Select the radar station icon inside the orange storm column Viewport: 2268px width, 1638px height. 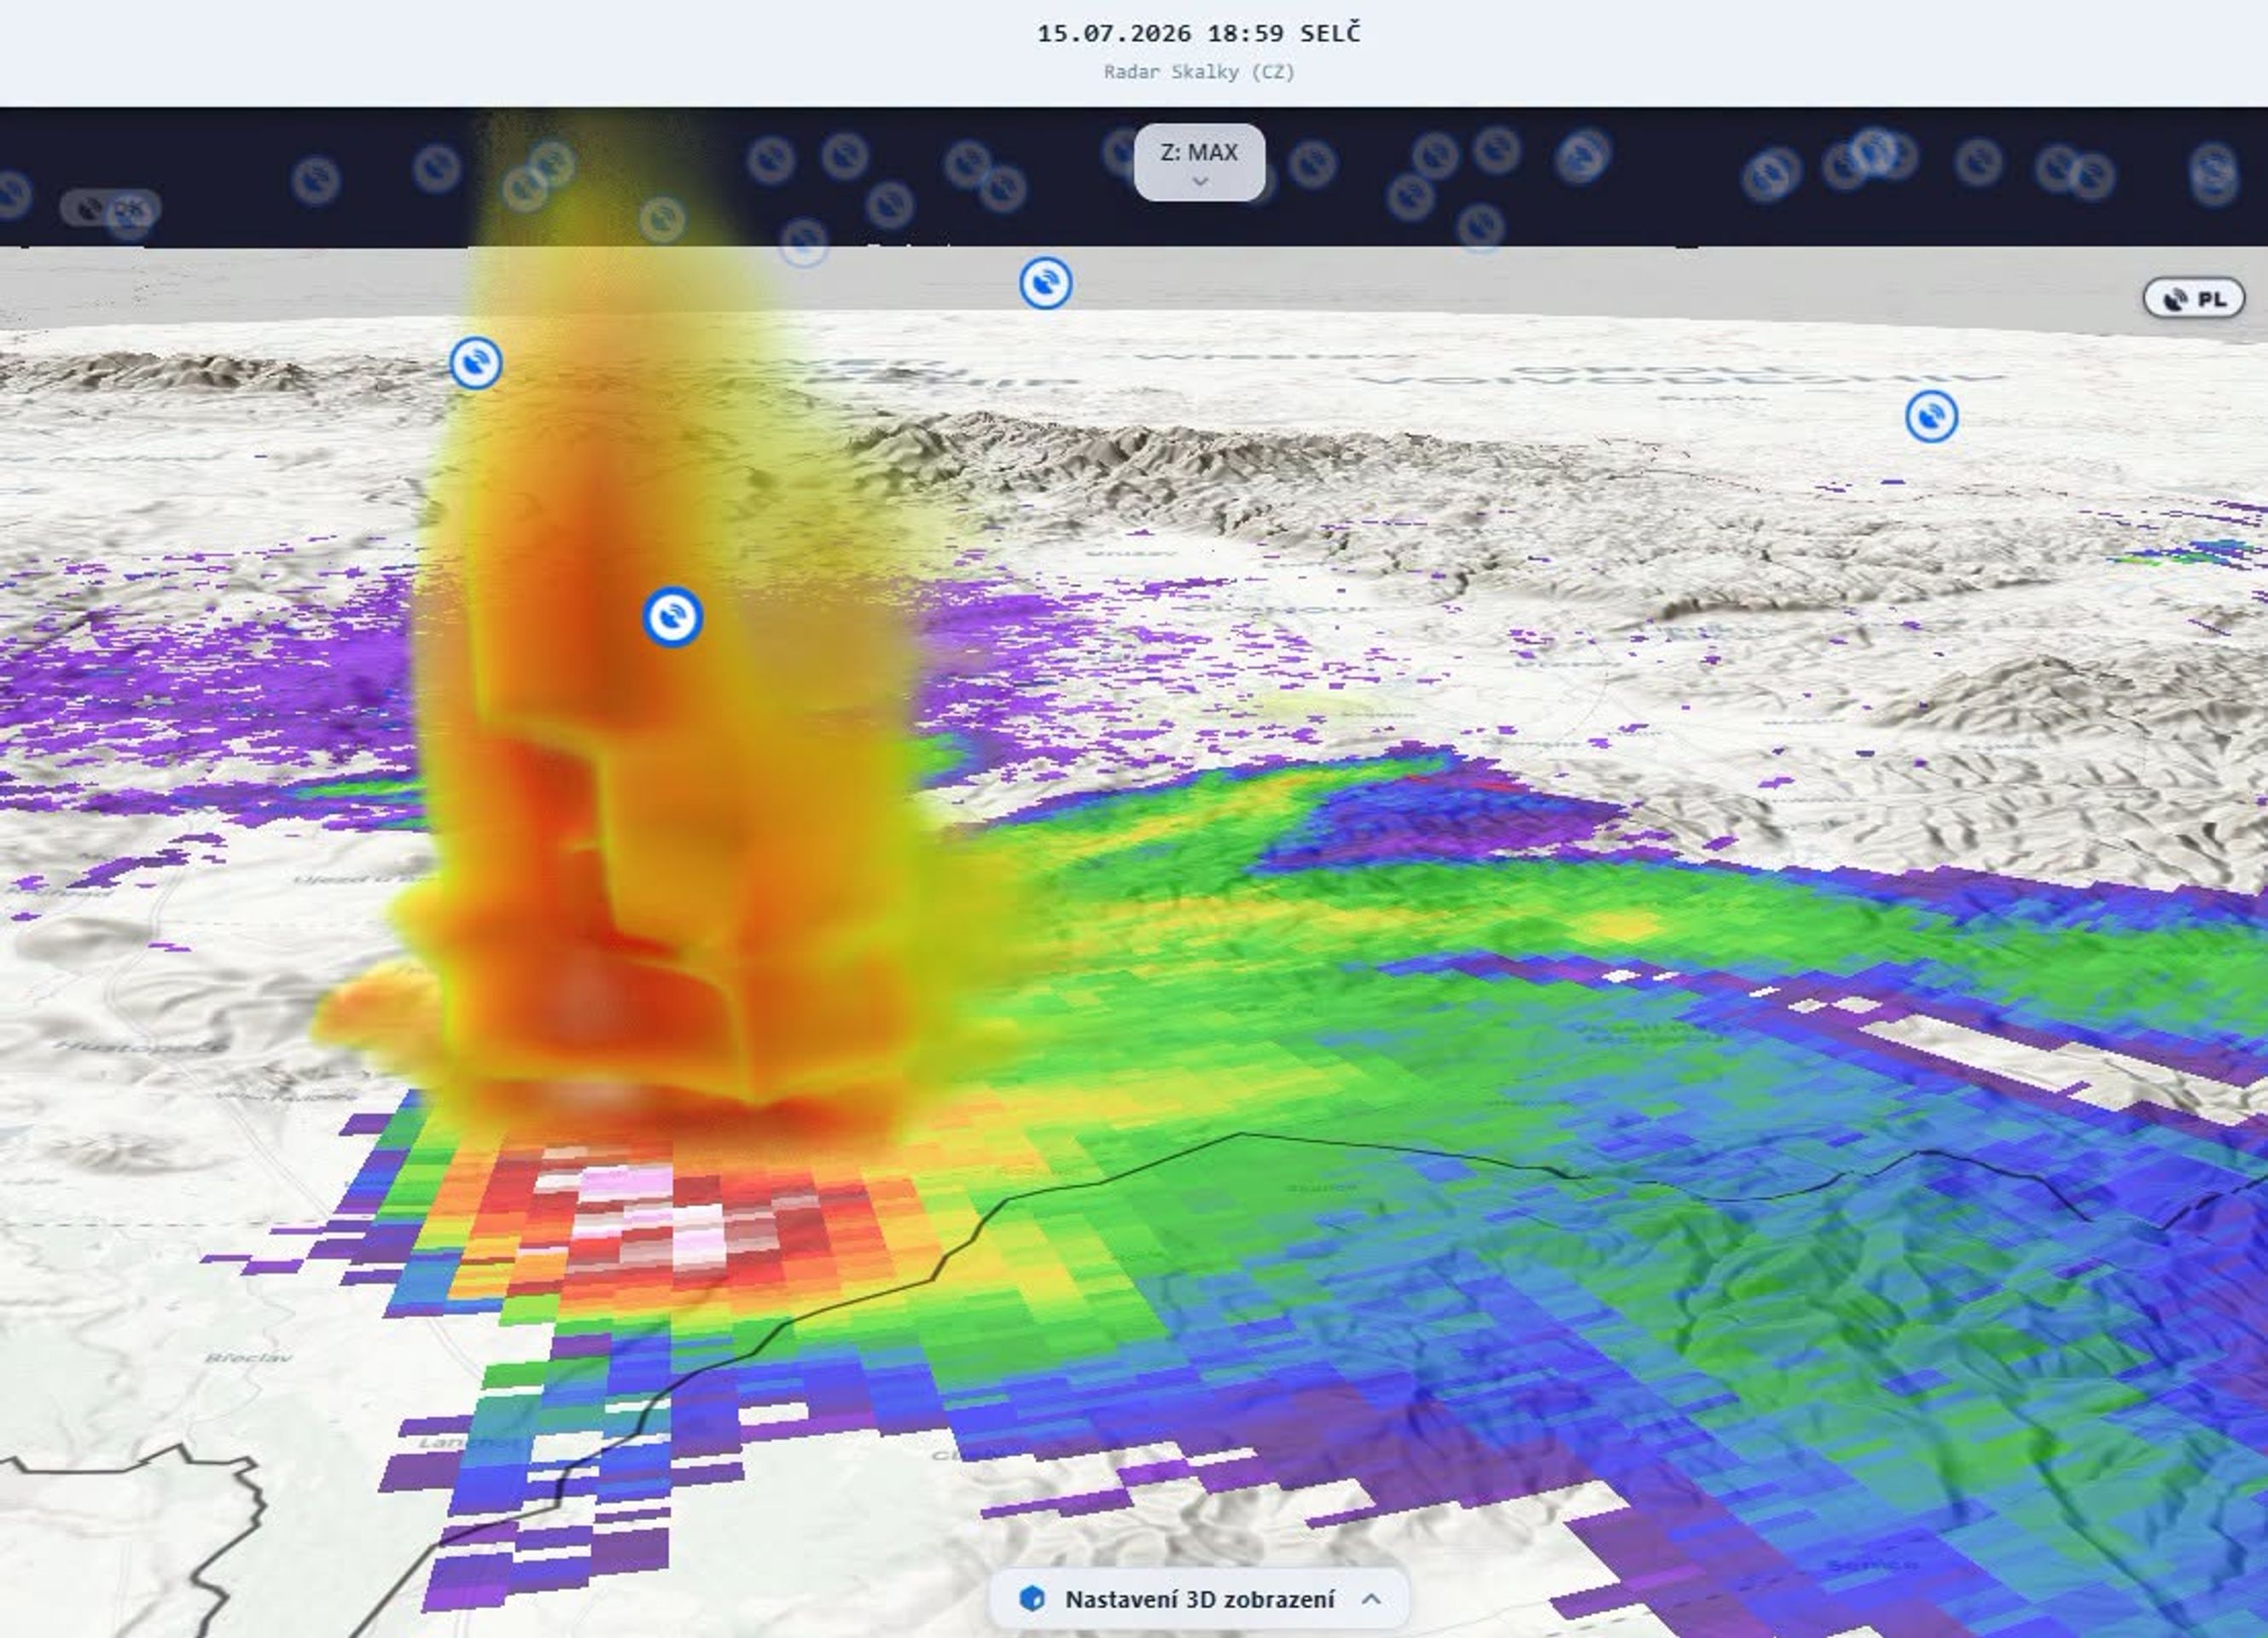[672, 617]
